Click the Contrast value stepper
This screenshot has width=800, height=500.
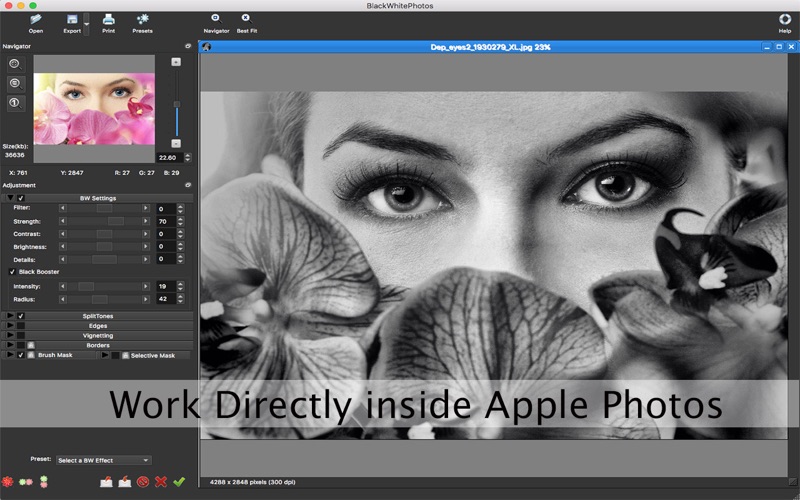click(x=181, y=234)
